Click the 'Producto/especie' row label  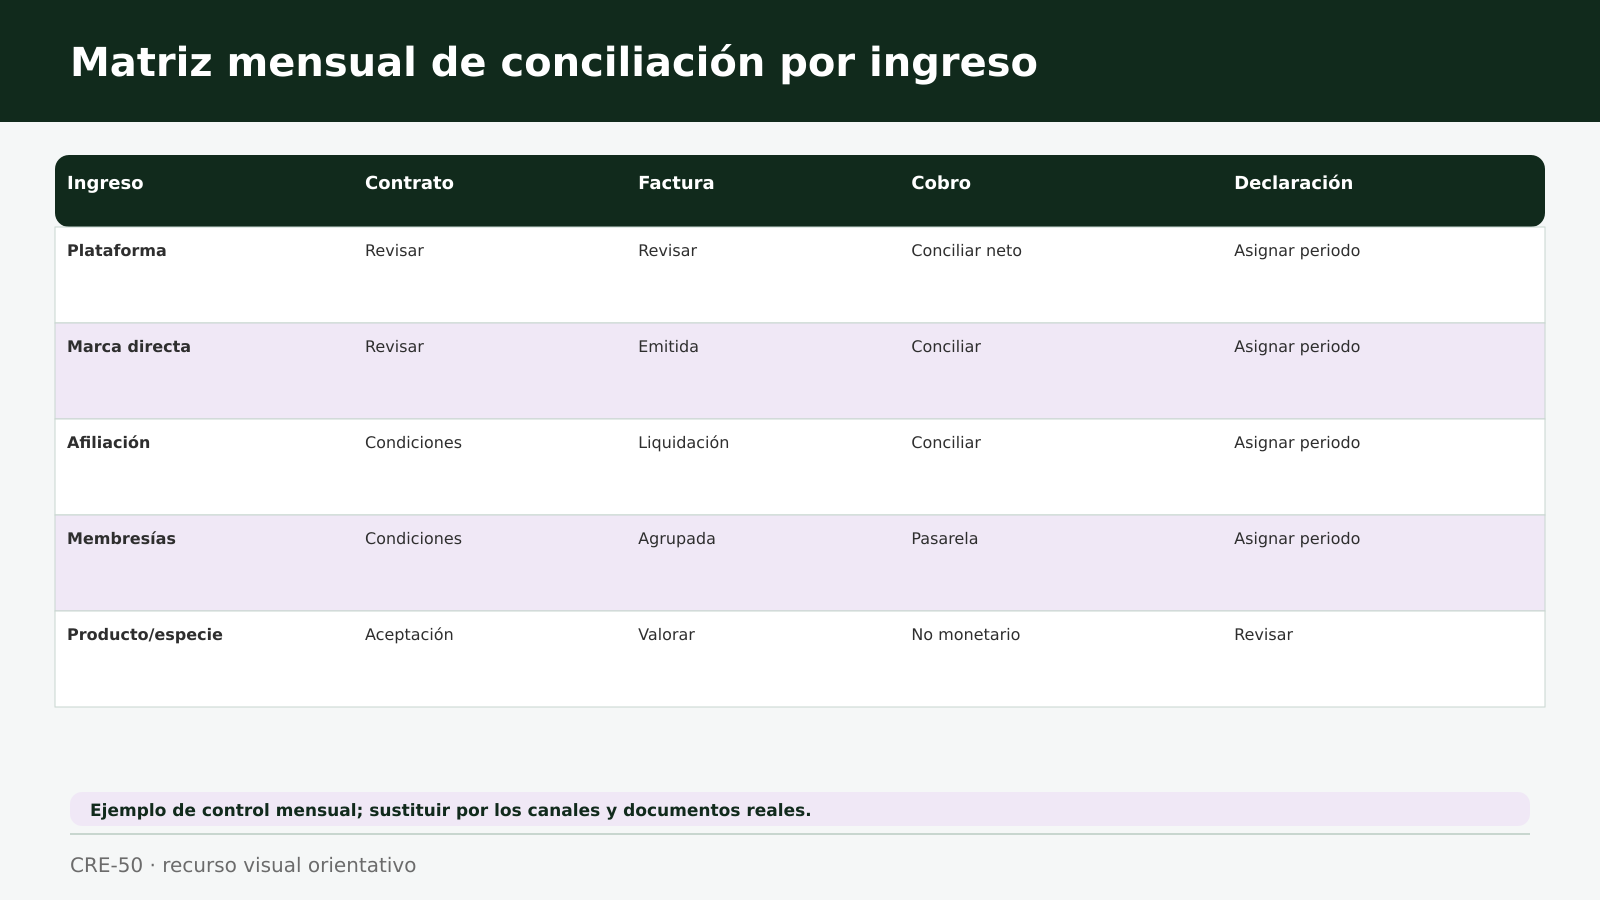click(x=145, y=635)
